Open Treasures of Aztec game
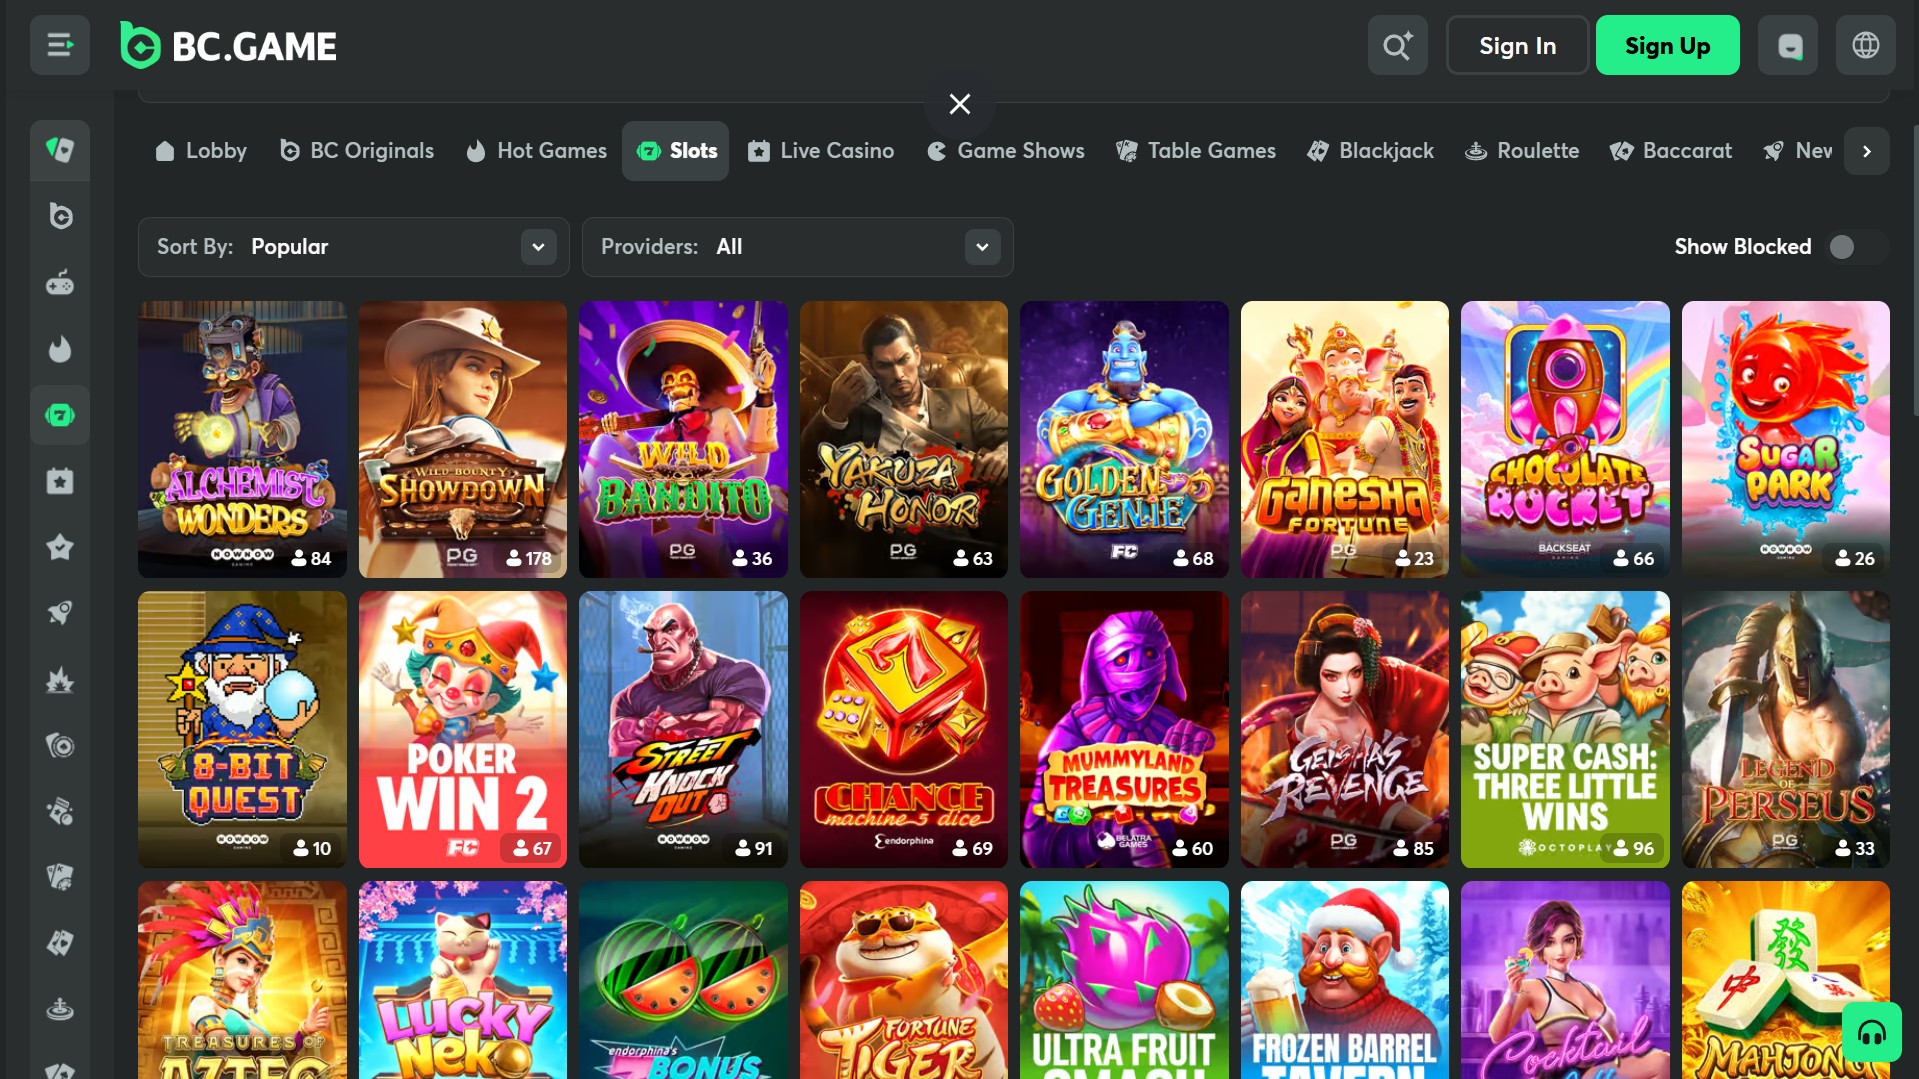 (x=242, y=980)
